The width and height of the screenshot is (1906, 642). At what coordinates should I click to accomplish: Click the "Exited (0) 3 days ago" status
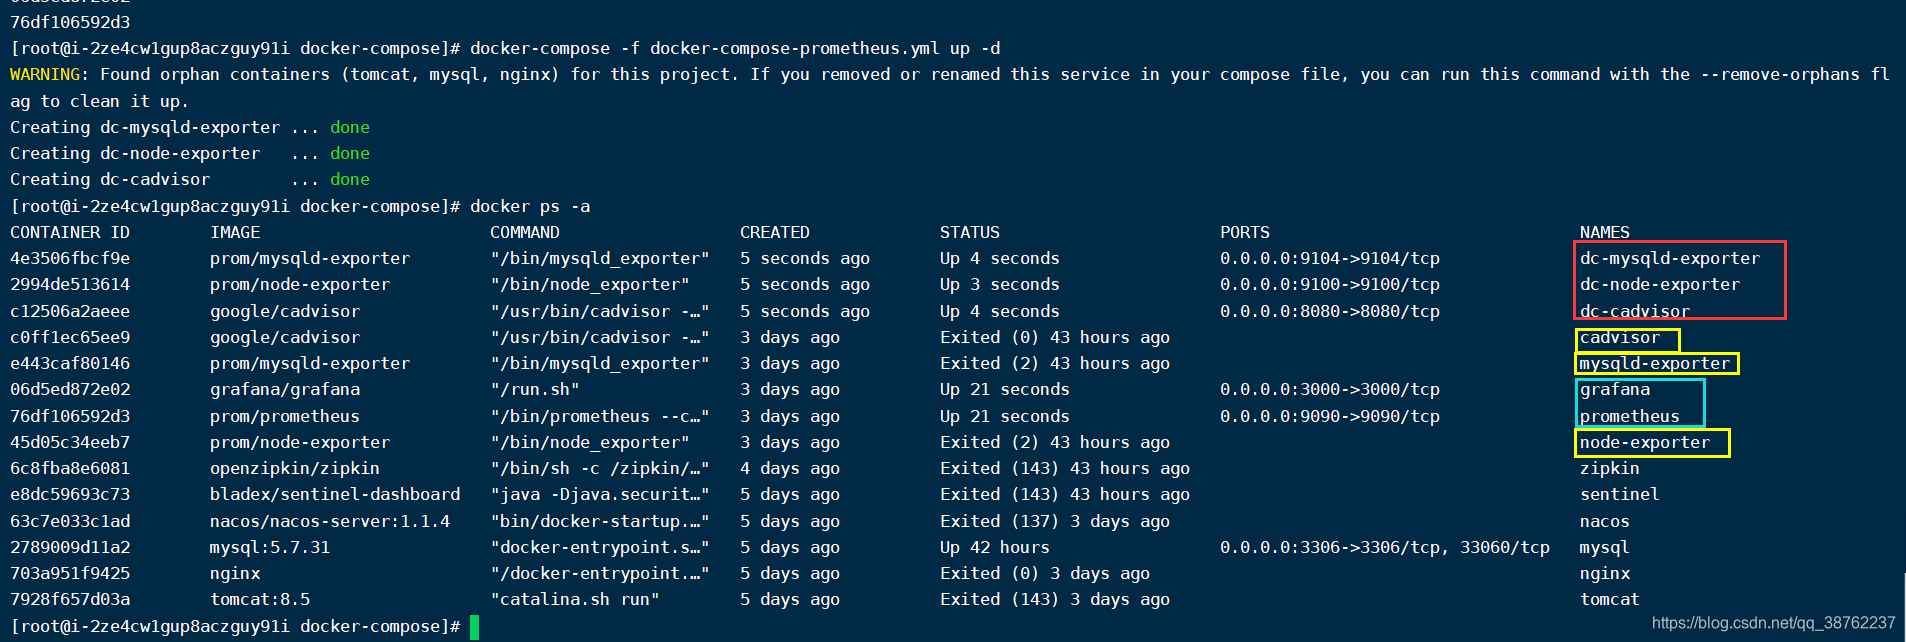click(1045, 573)
